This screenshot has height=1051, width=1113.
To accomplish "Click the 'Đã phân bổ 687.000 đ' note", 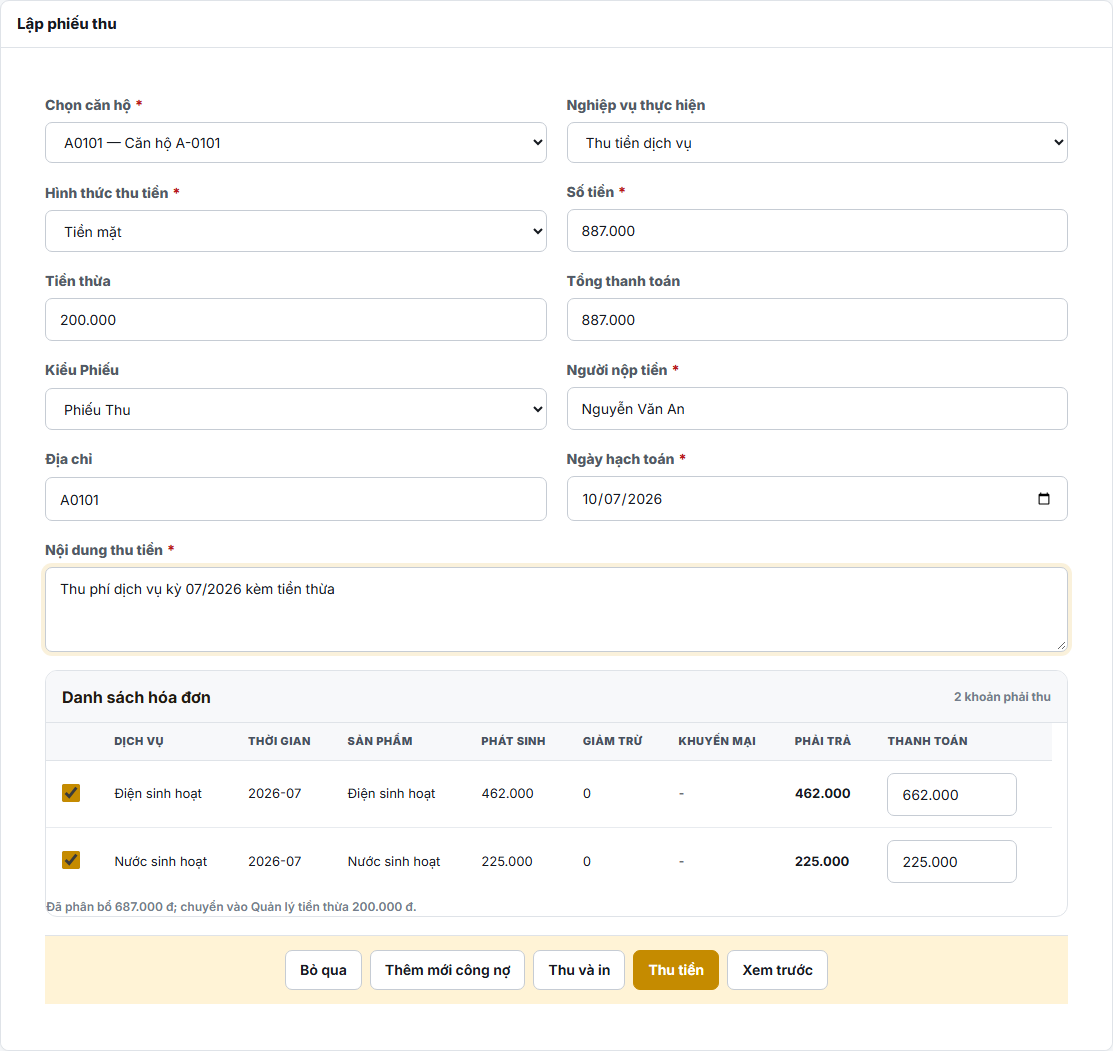I will click(231, 907).
